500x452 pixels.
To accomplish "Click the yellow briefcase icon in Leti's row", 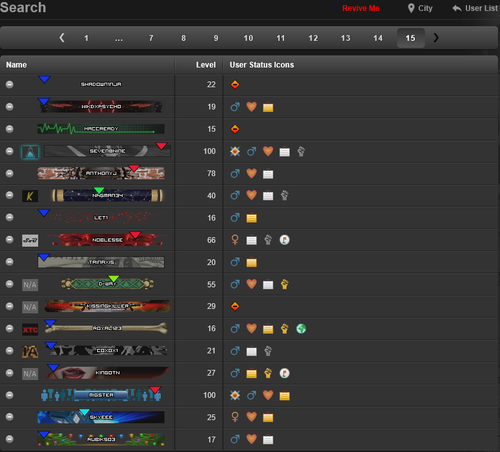I will 251,218.
